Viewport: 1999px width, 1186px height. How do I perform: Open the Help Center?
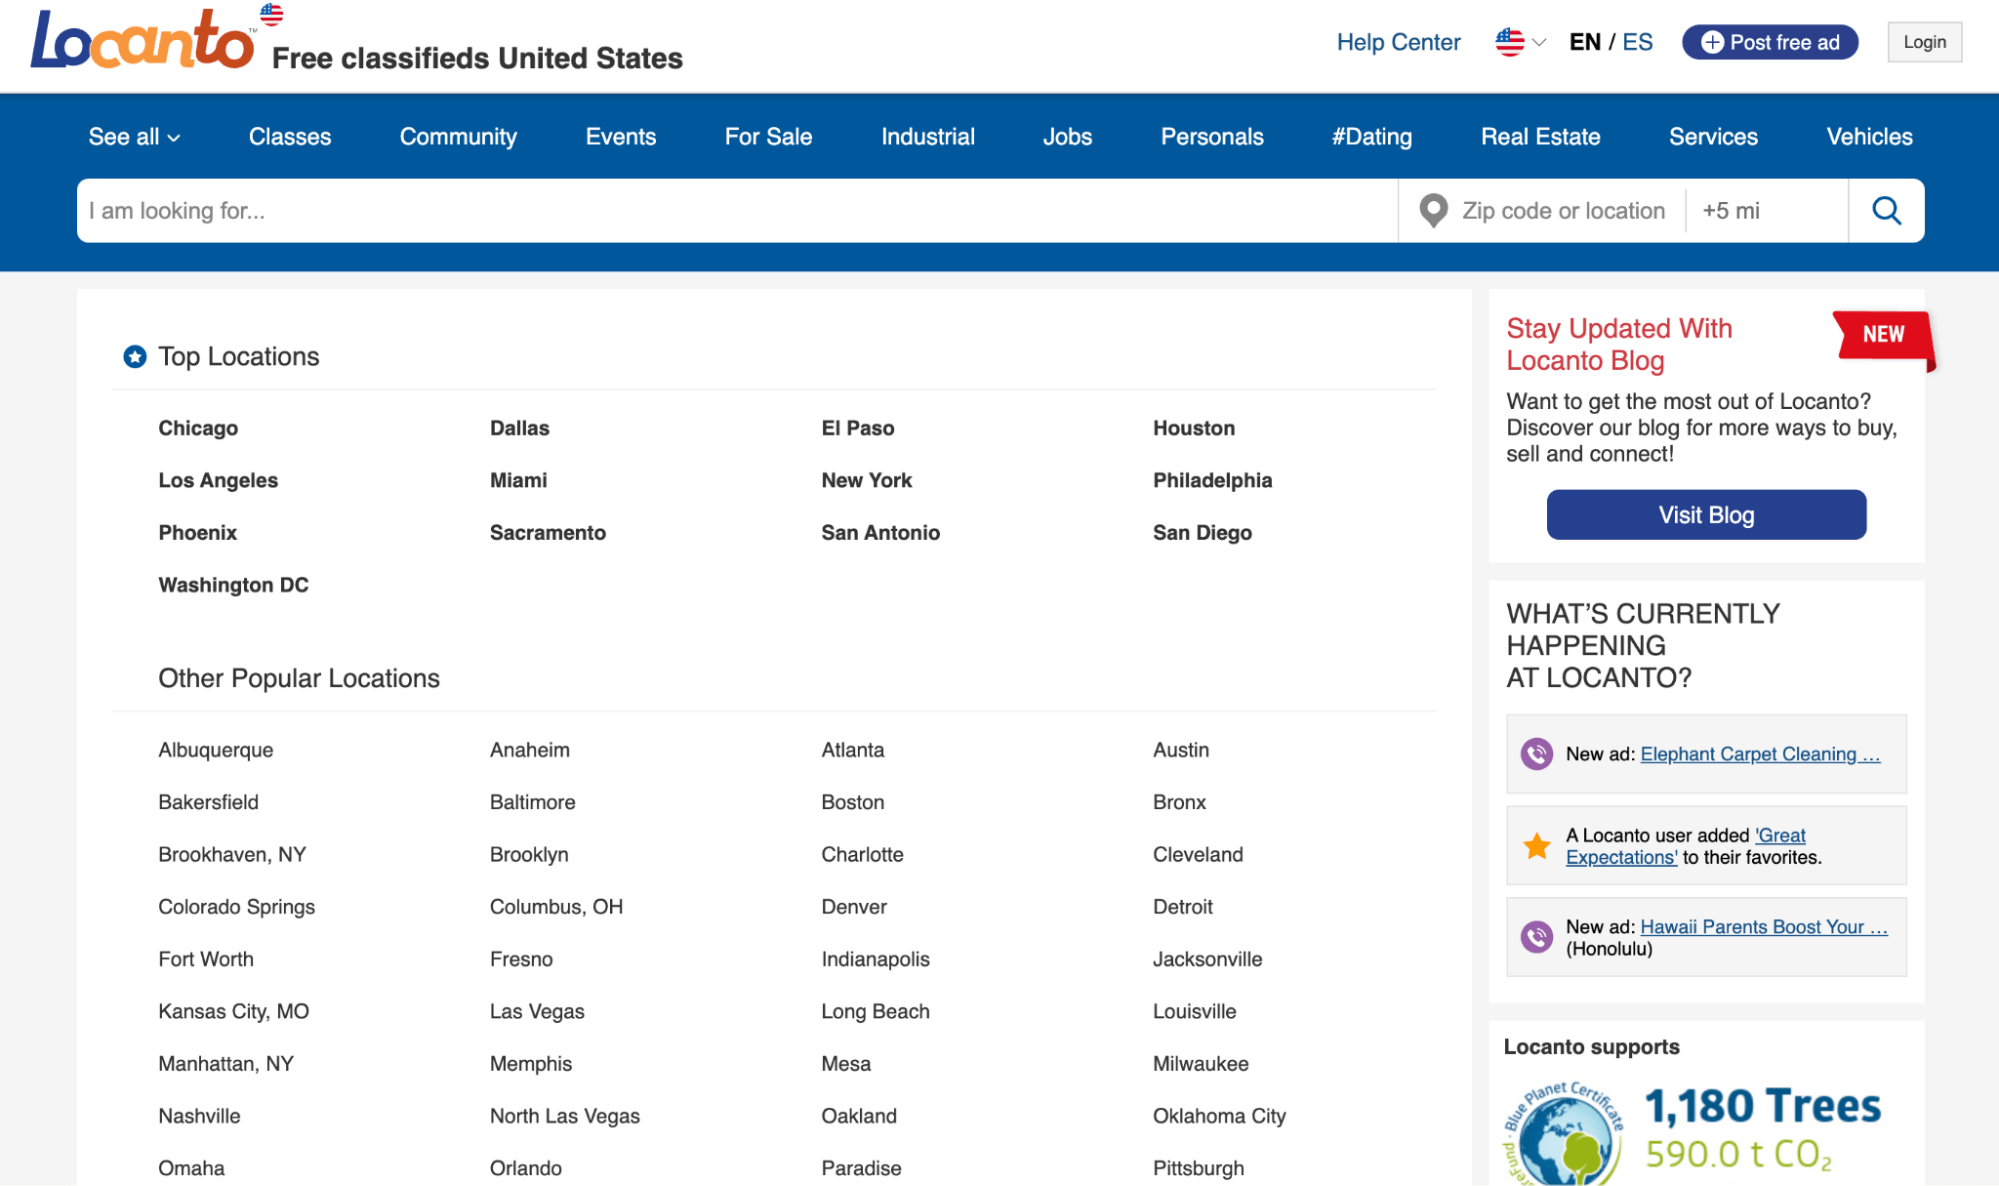(1398, 42)
